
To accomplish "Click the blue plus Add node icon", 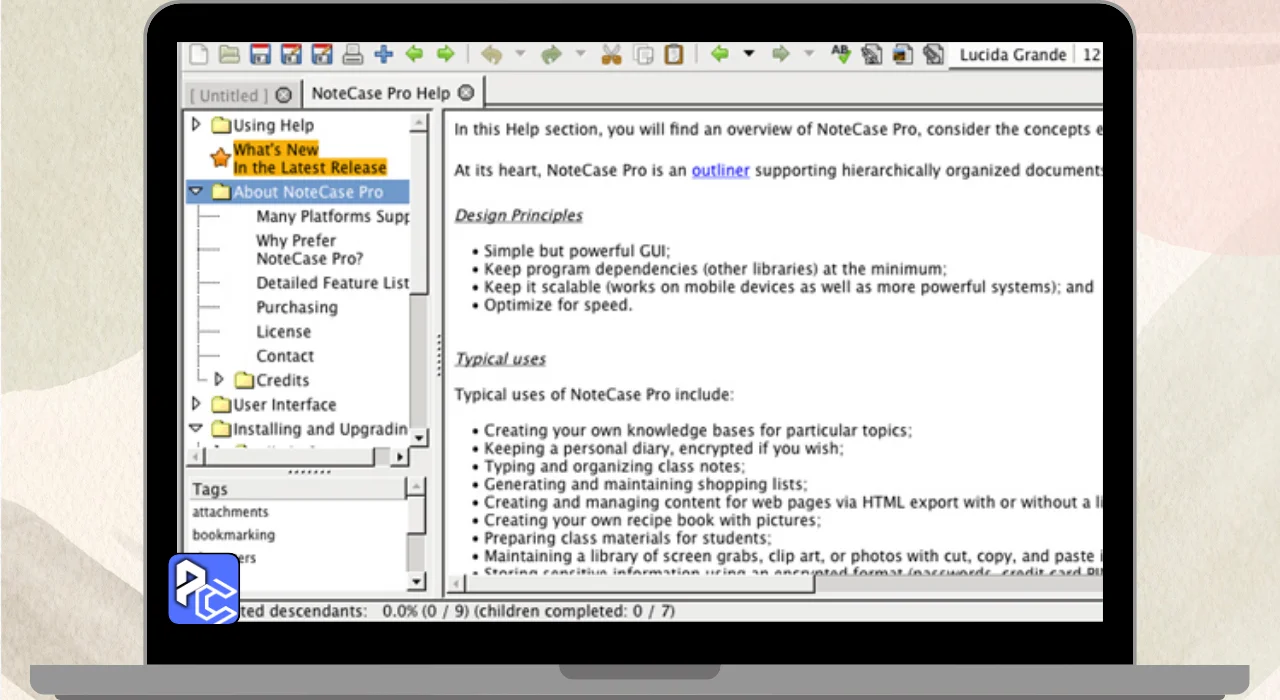I will 383,55.
